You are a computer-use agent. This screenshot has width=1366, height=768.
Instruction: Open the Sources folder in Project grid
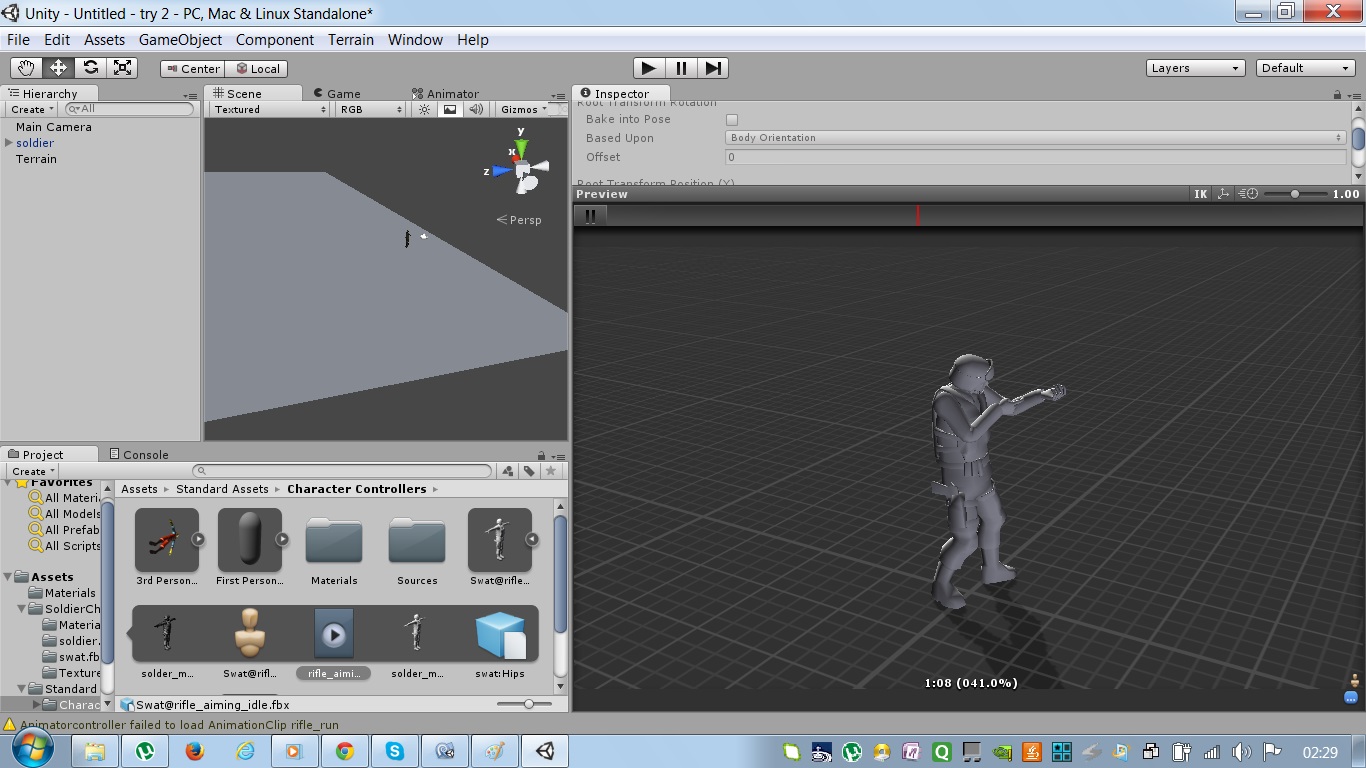(x=417, y=540)
